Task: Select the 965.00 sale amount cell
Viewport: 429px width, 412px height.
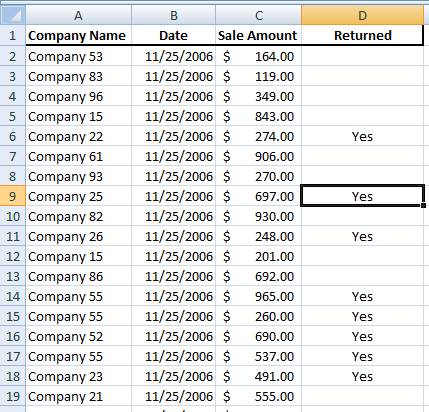Action: tap(259, 296)
